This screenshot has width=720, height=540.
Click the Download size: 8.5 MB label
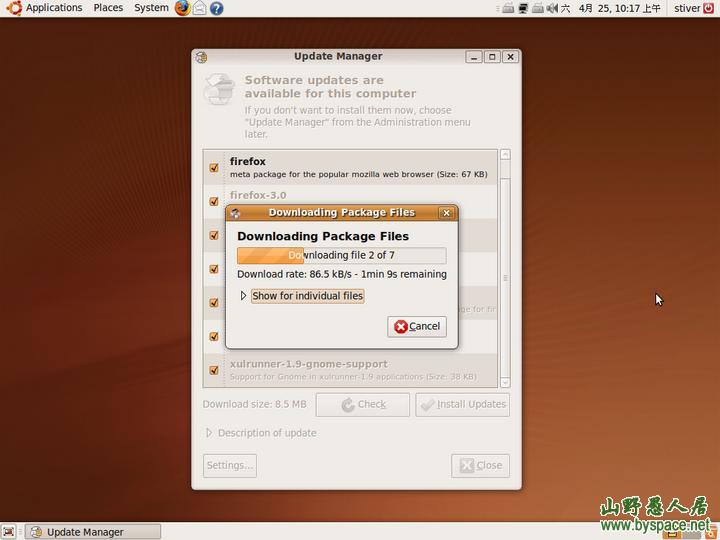coord(254,405)
